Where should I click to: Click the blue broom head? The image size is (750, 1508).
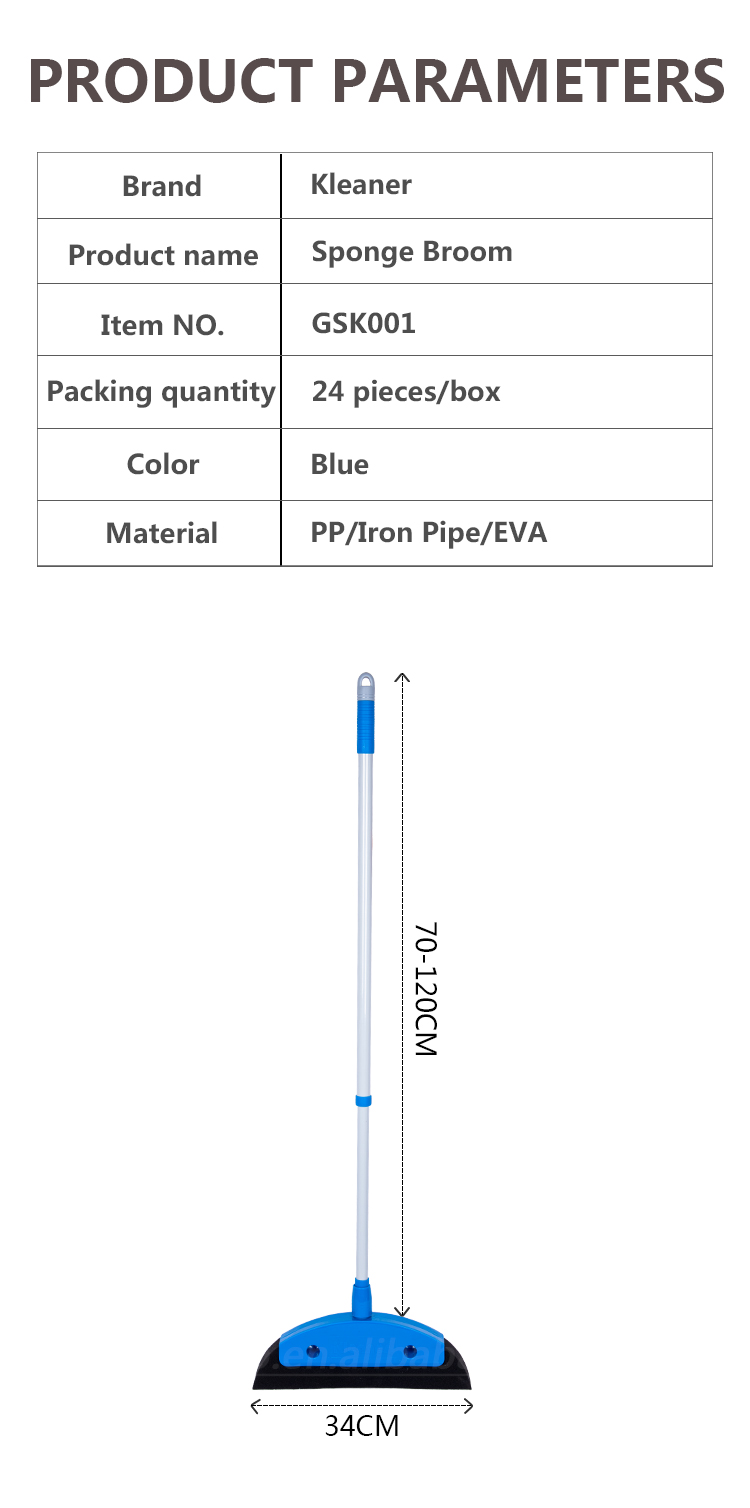[x=360, y=1334]
